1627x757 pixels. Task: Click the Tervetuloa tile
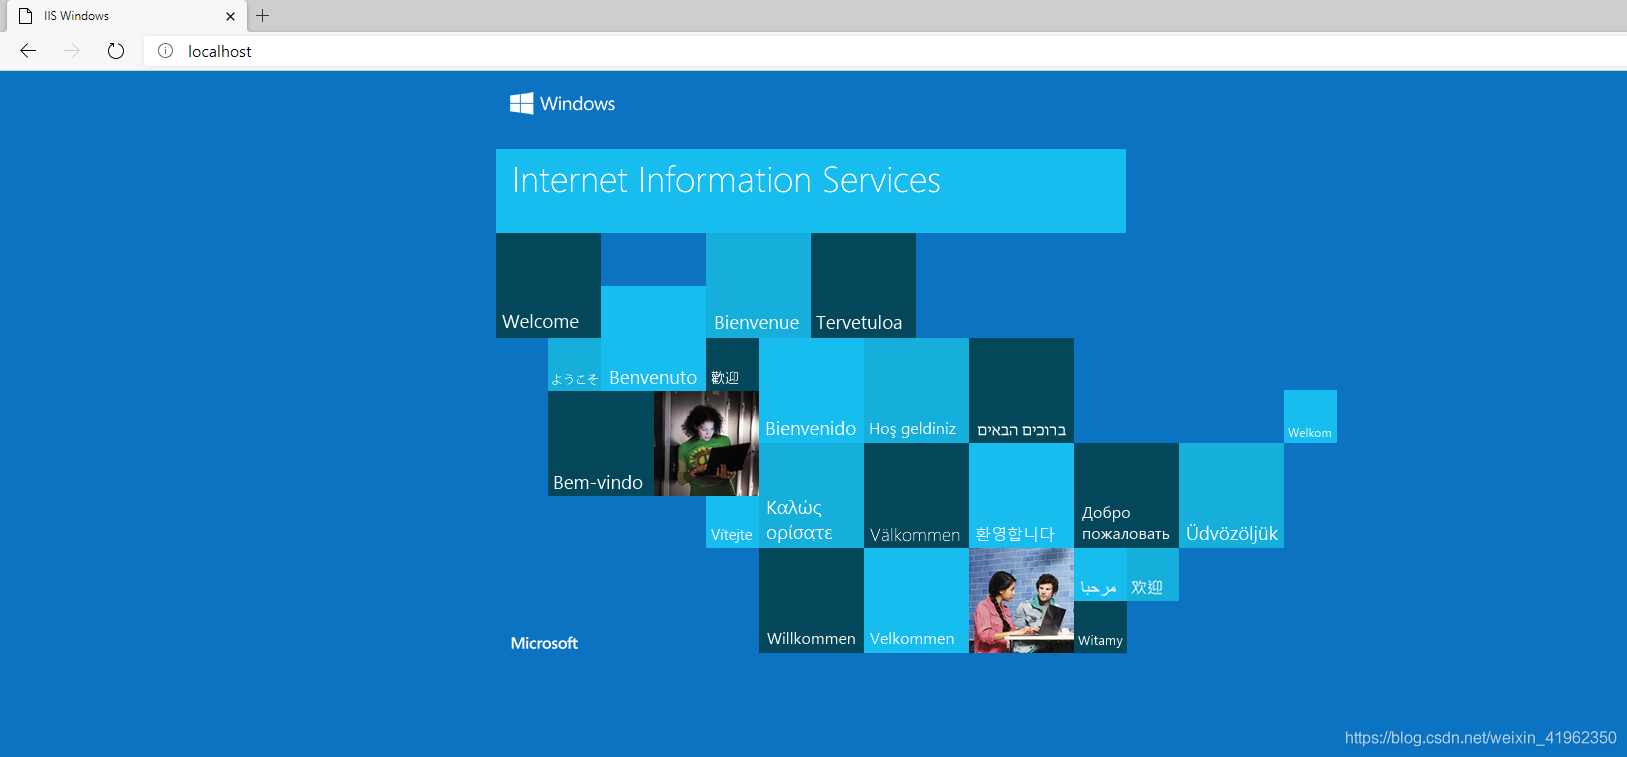(x=863, y=285)
